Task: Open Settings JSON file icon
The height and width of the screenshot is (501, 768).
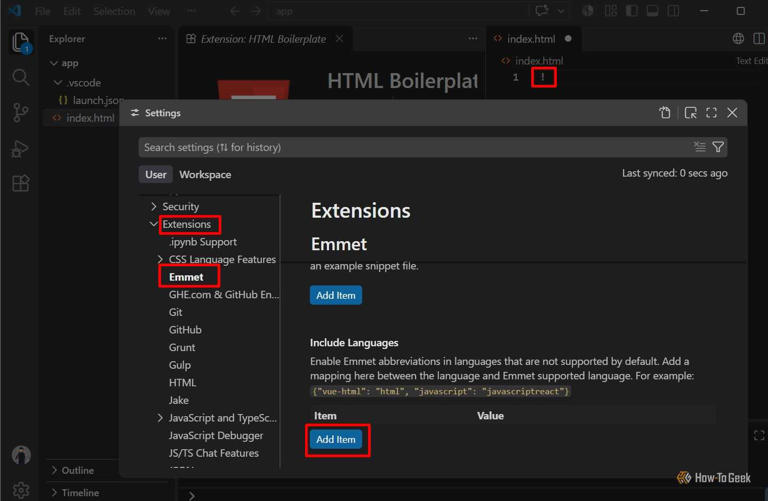Action: (665, 113)
